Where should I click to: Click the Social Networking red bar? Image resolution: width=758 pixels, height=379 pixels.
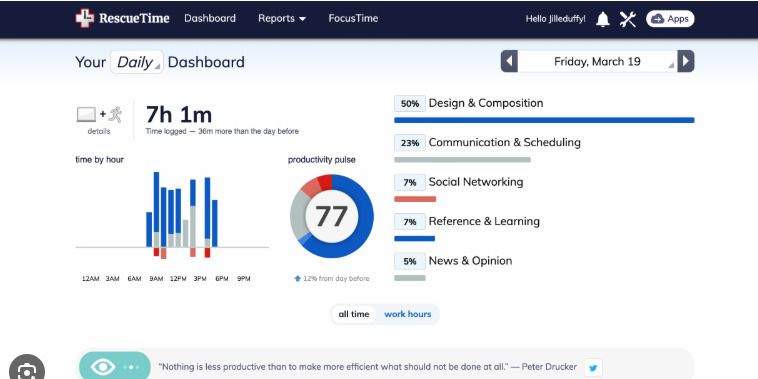(415, 199)
